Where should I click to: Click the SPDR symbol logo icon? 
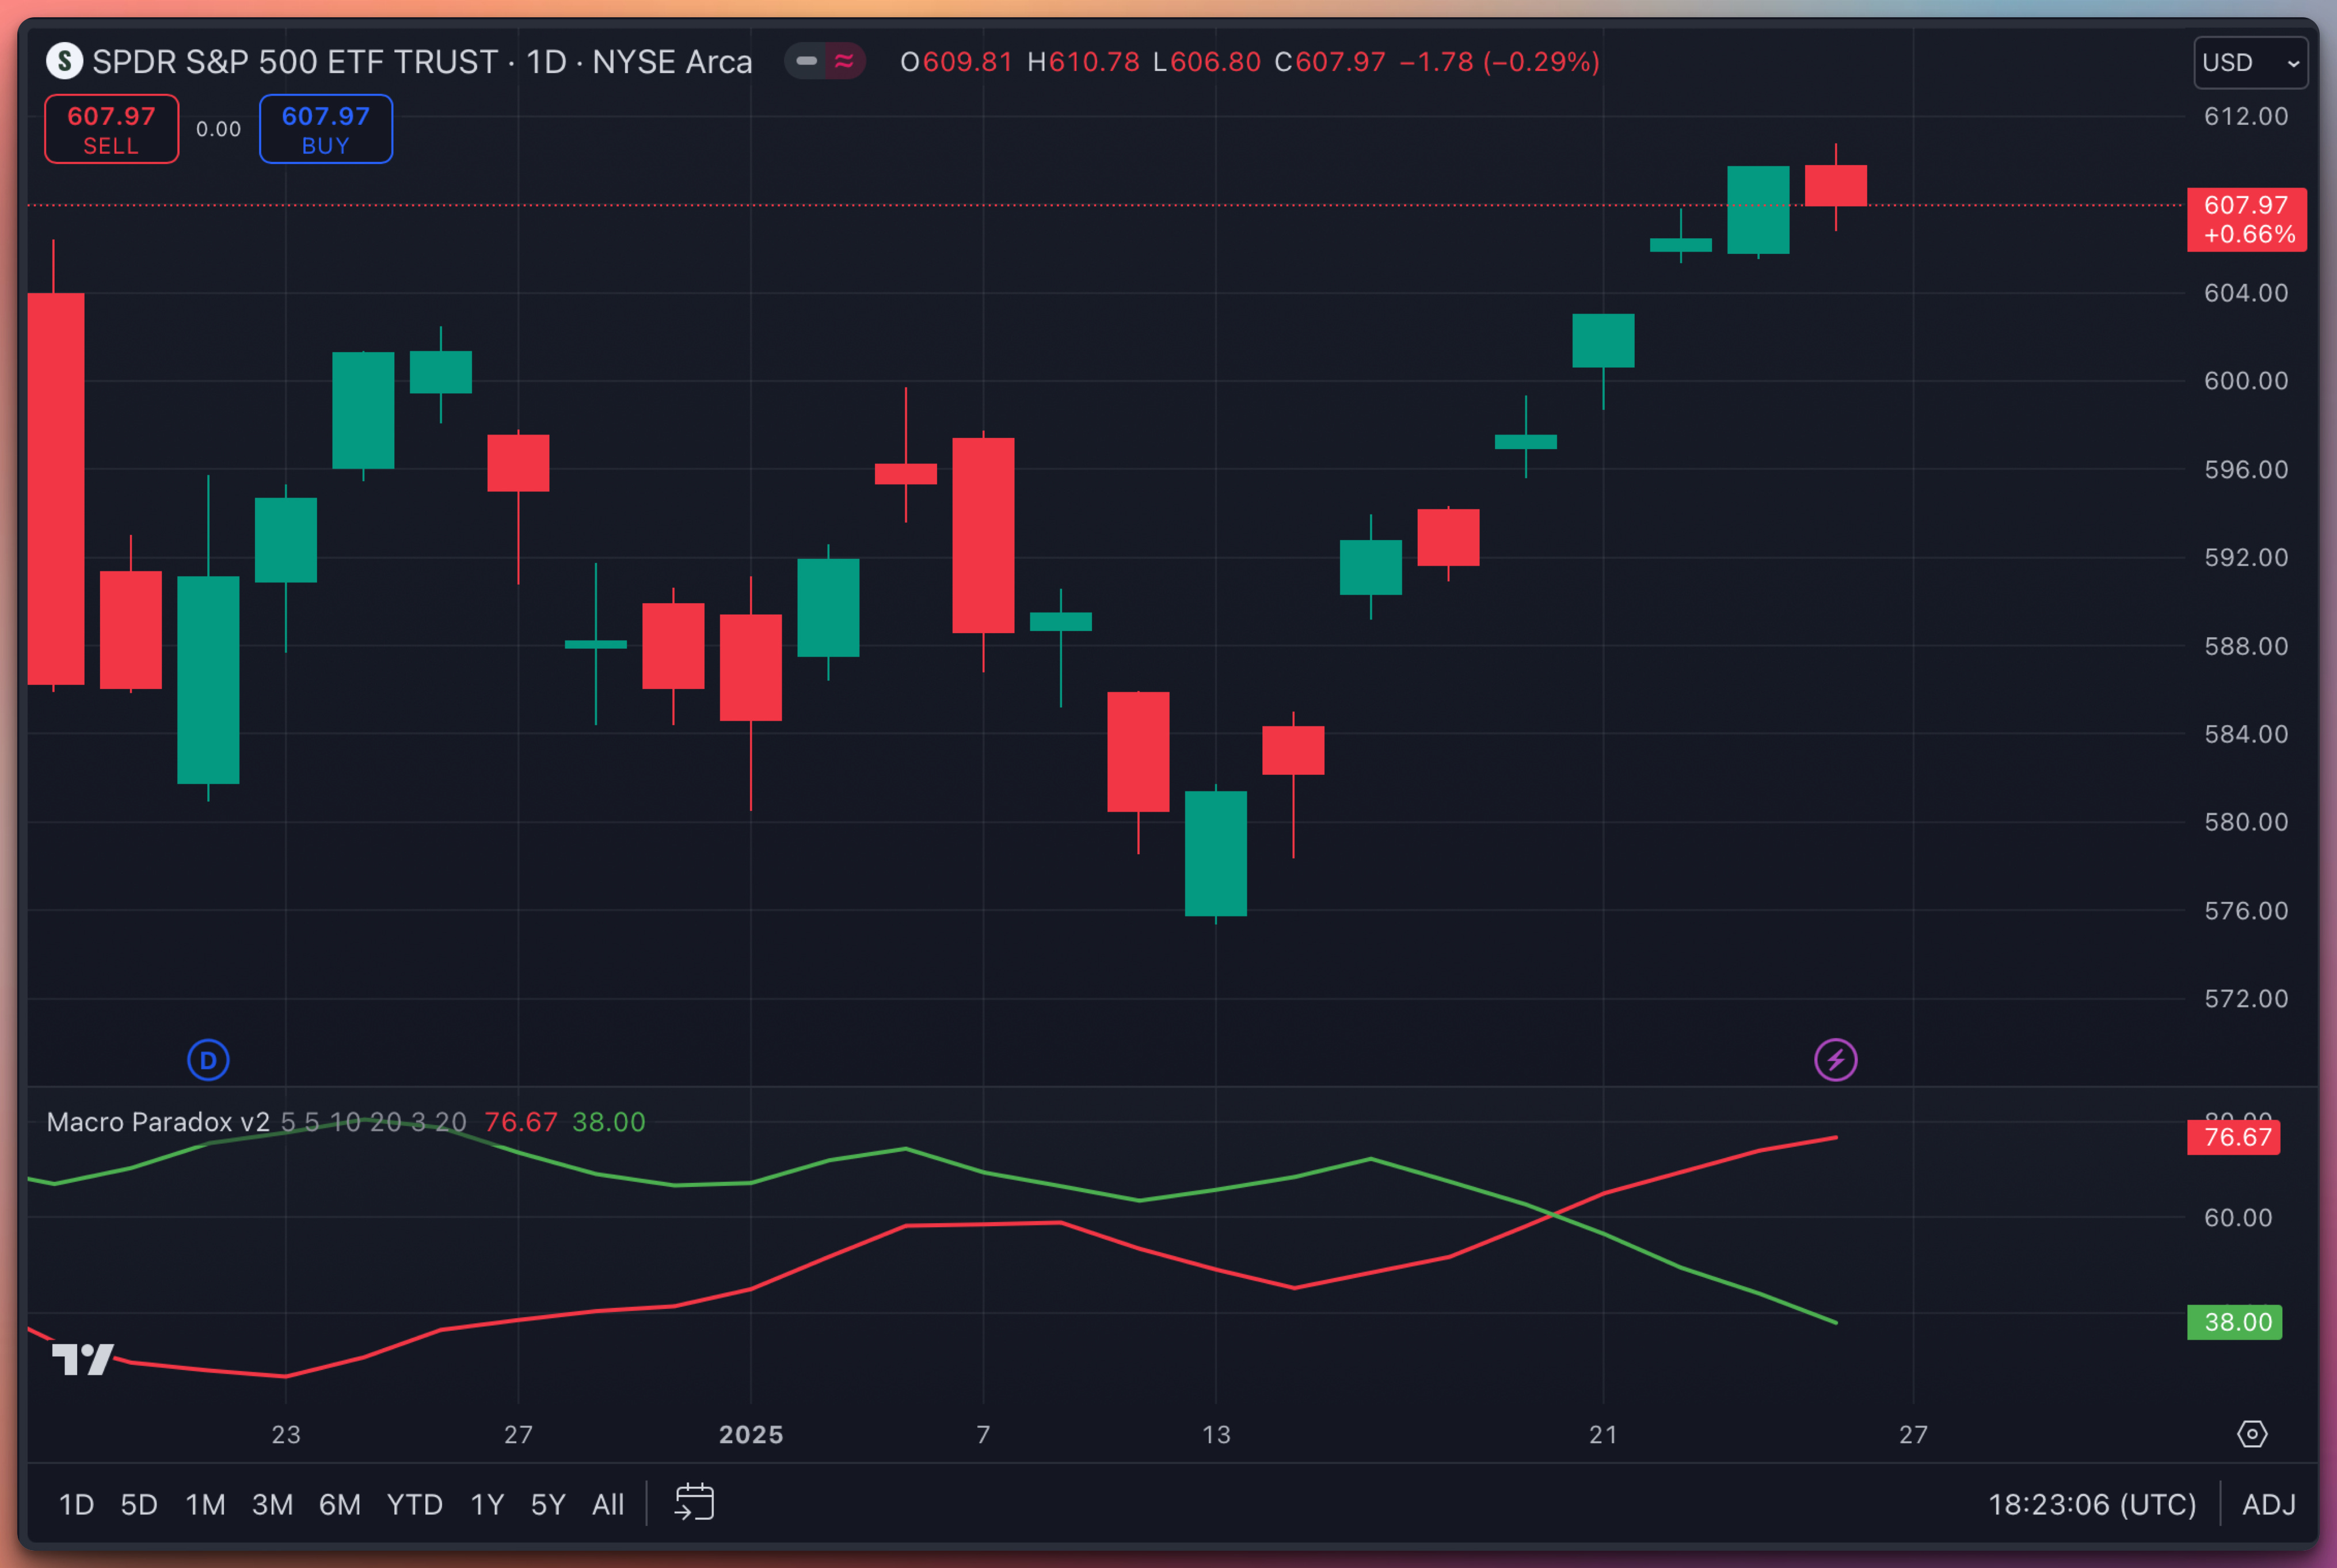coord(64,62)
